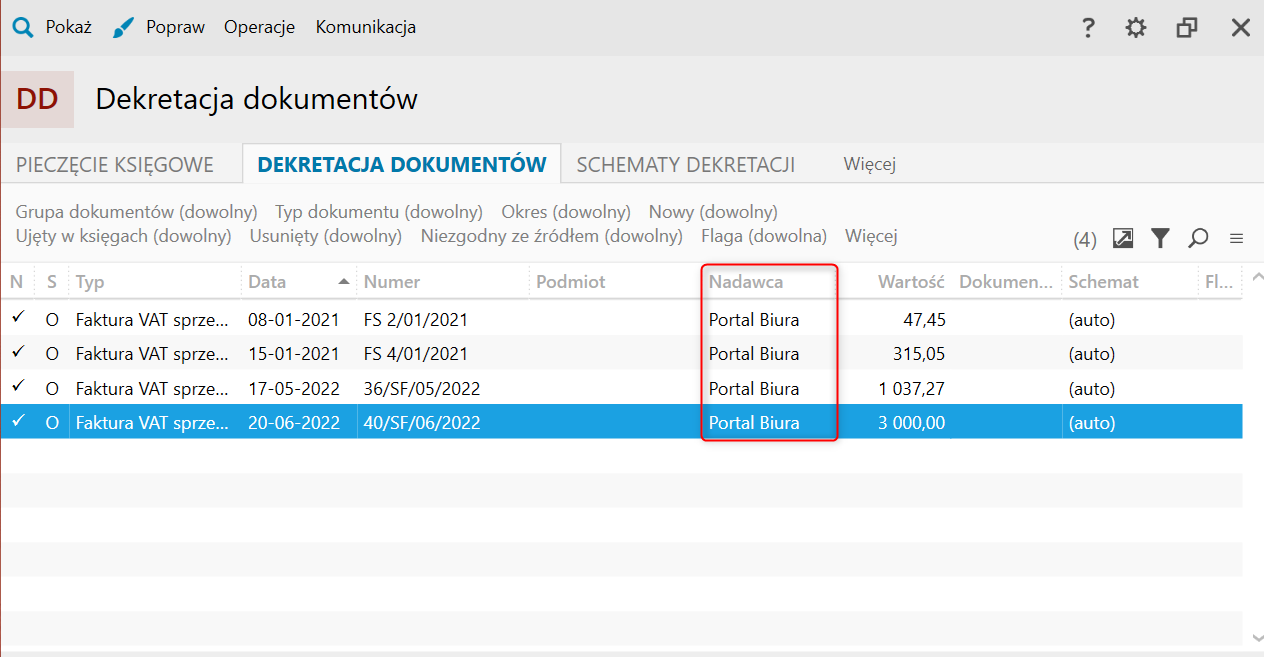Select cell with date 20-06-2022
Viewport: 1264px width, 657px height.
(294, 422)
